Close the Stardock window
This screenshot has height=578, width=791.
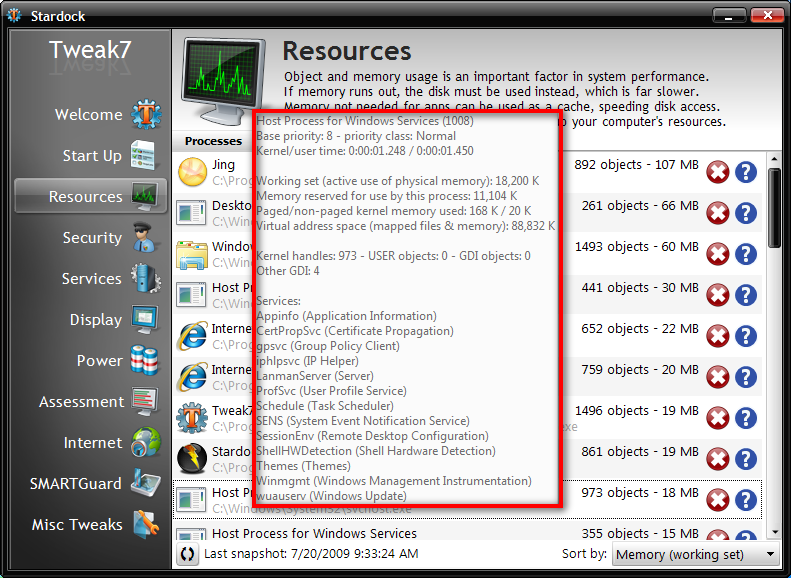tap(767, 16)
